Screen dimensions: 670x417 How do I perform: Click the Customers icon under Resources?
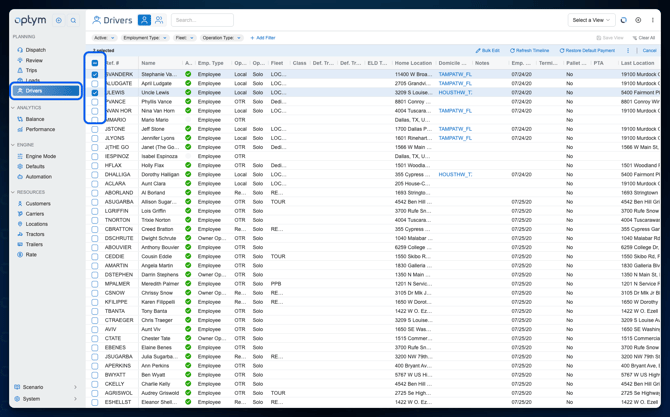[20, 204]
